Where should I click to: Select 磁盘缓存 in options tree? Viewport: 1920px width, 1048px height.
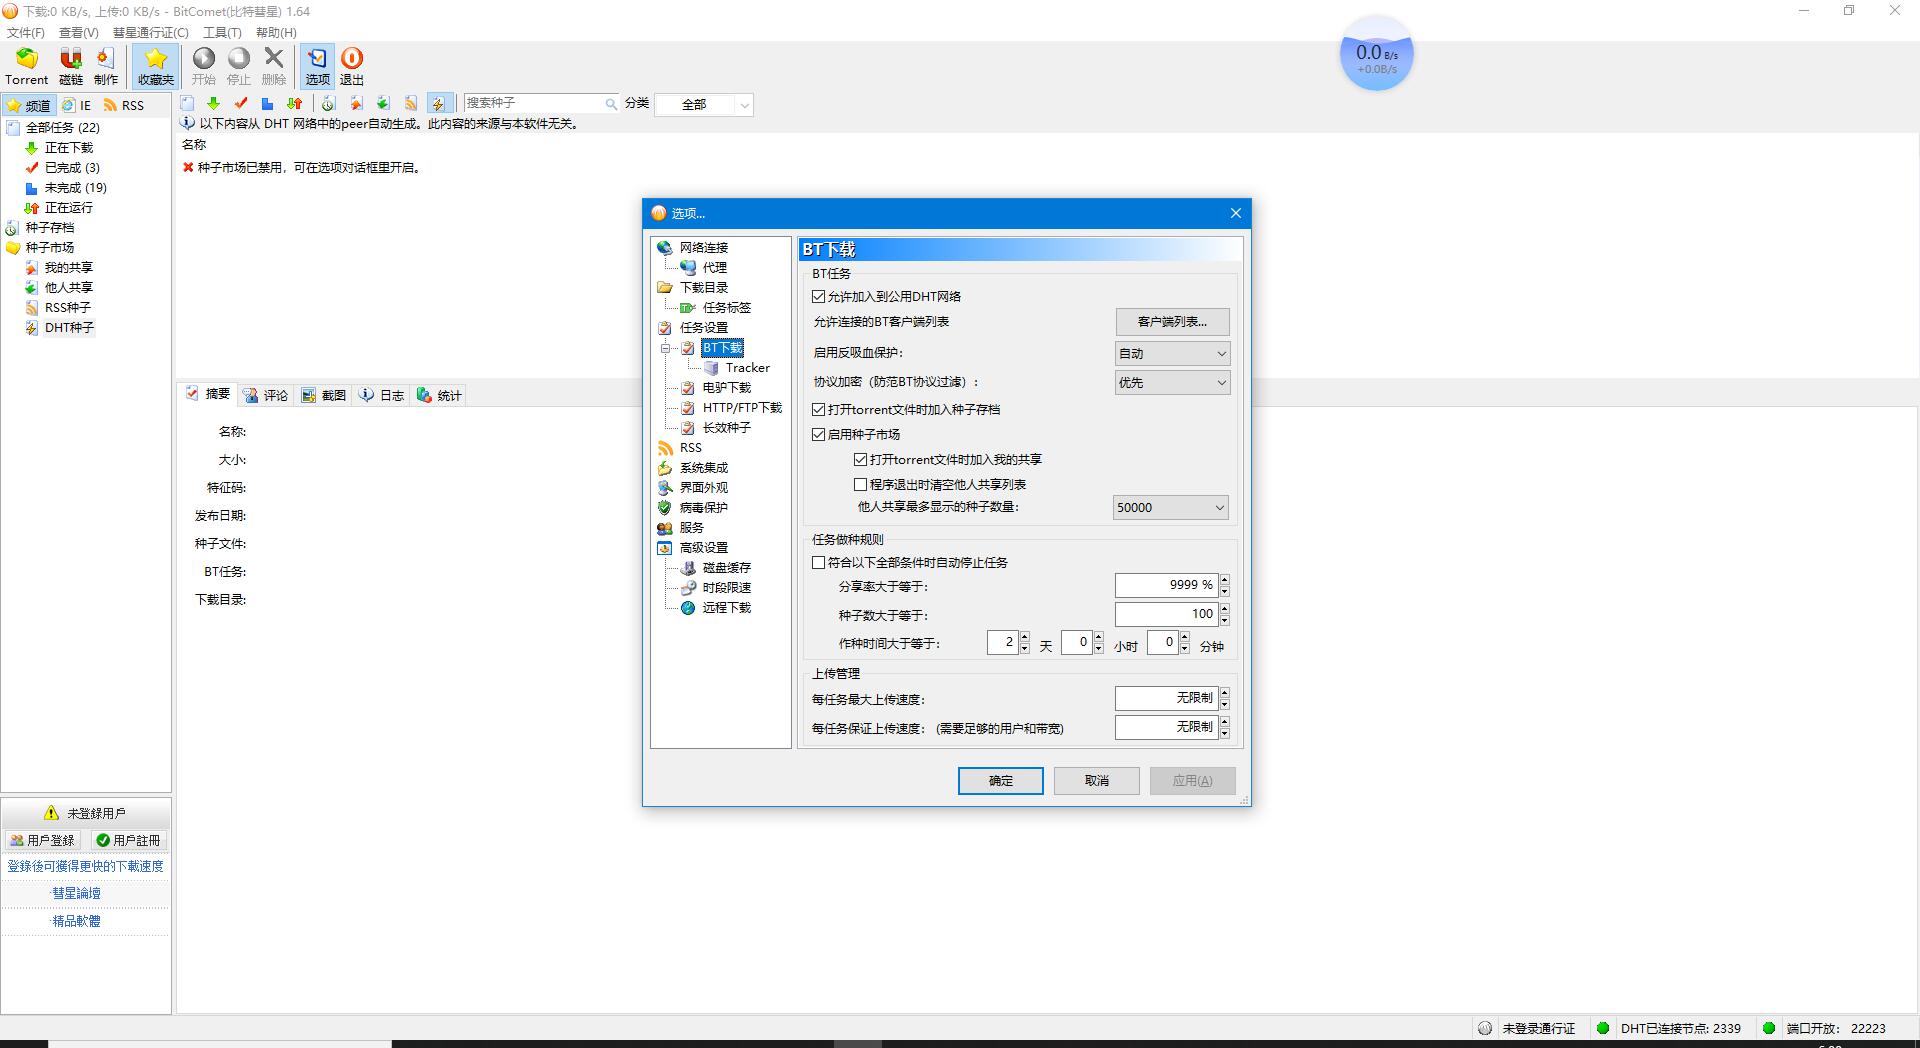point(726,567)
